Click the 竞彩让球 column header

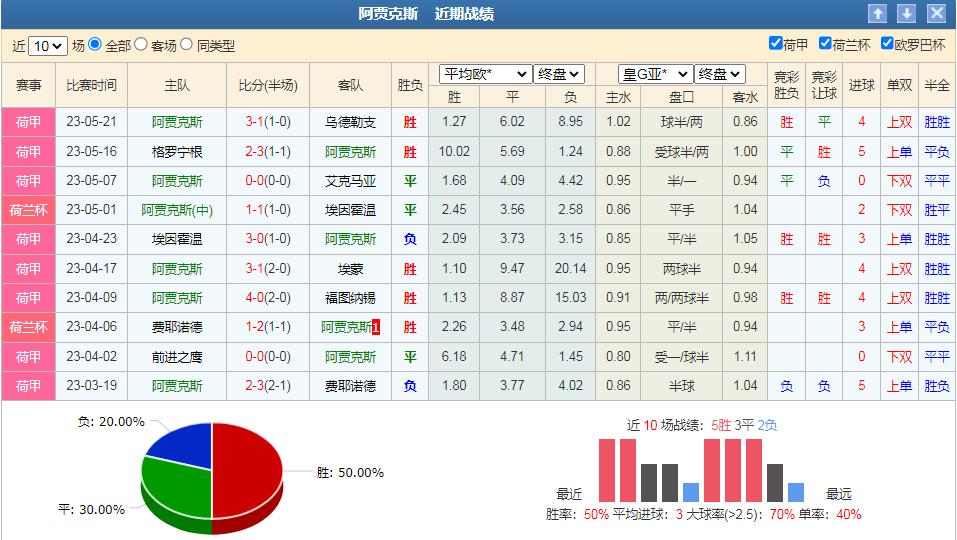tap(824, 85)
